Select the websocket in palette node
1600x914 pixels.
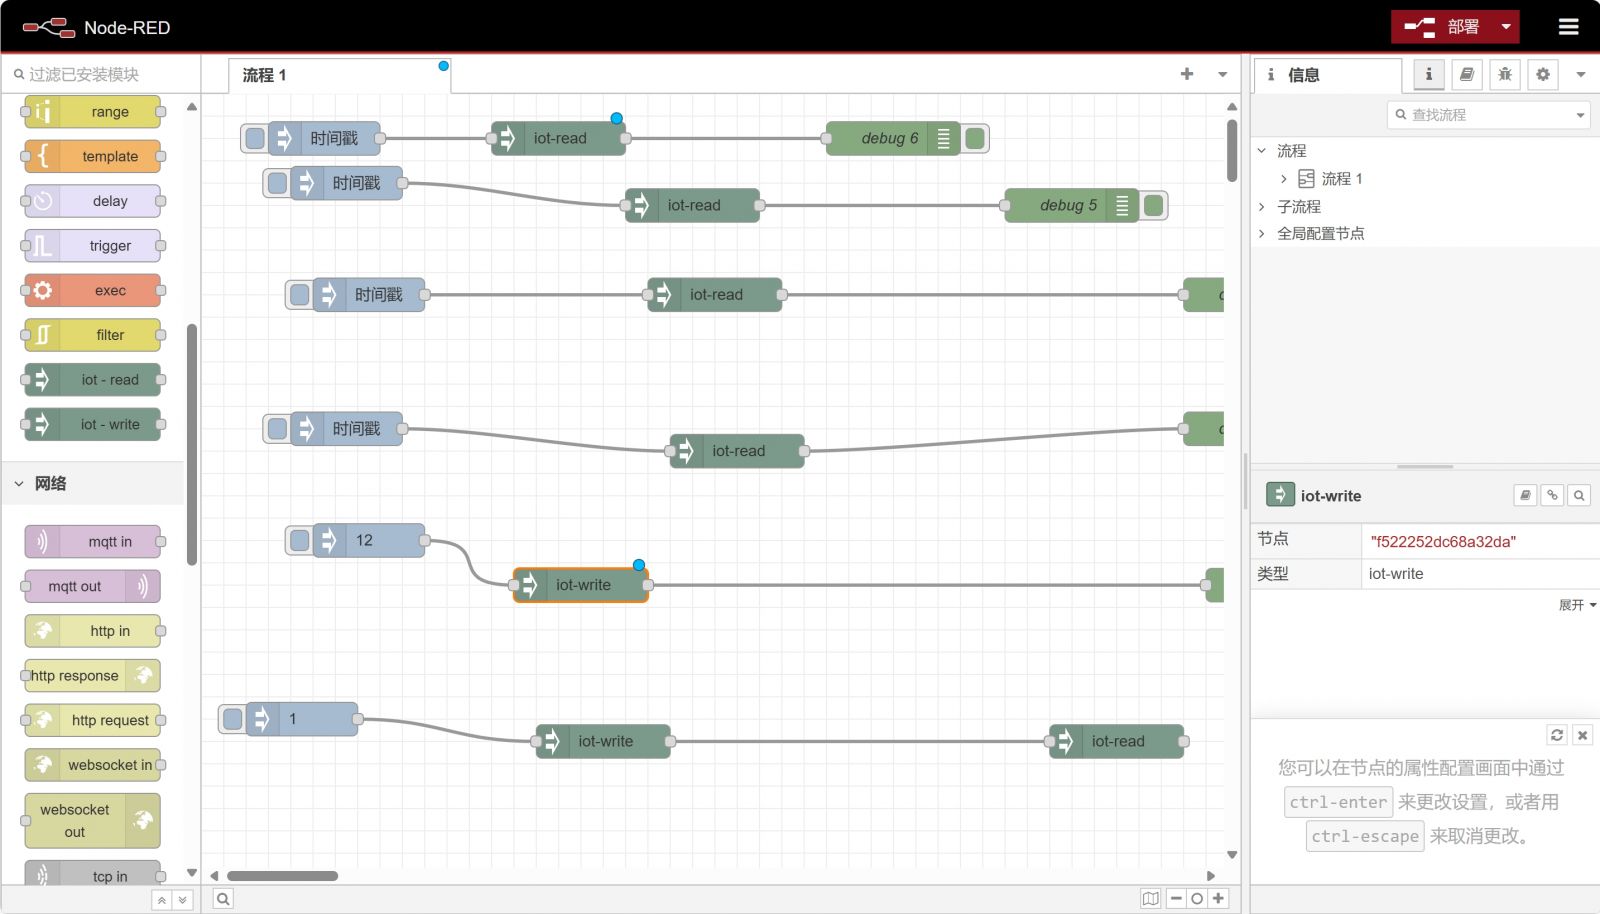pos(93,765)
